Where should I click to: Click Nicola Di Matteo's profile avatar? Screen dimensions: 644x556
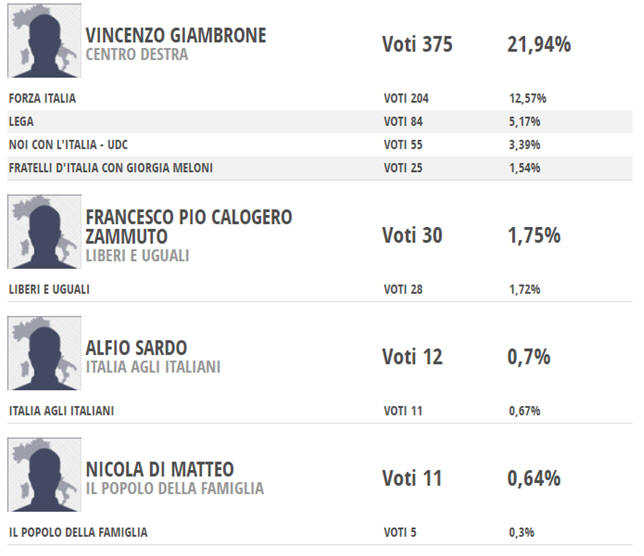coord(44,475)
